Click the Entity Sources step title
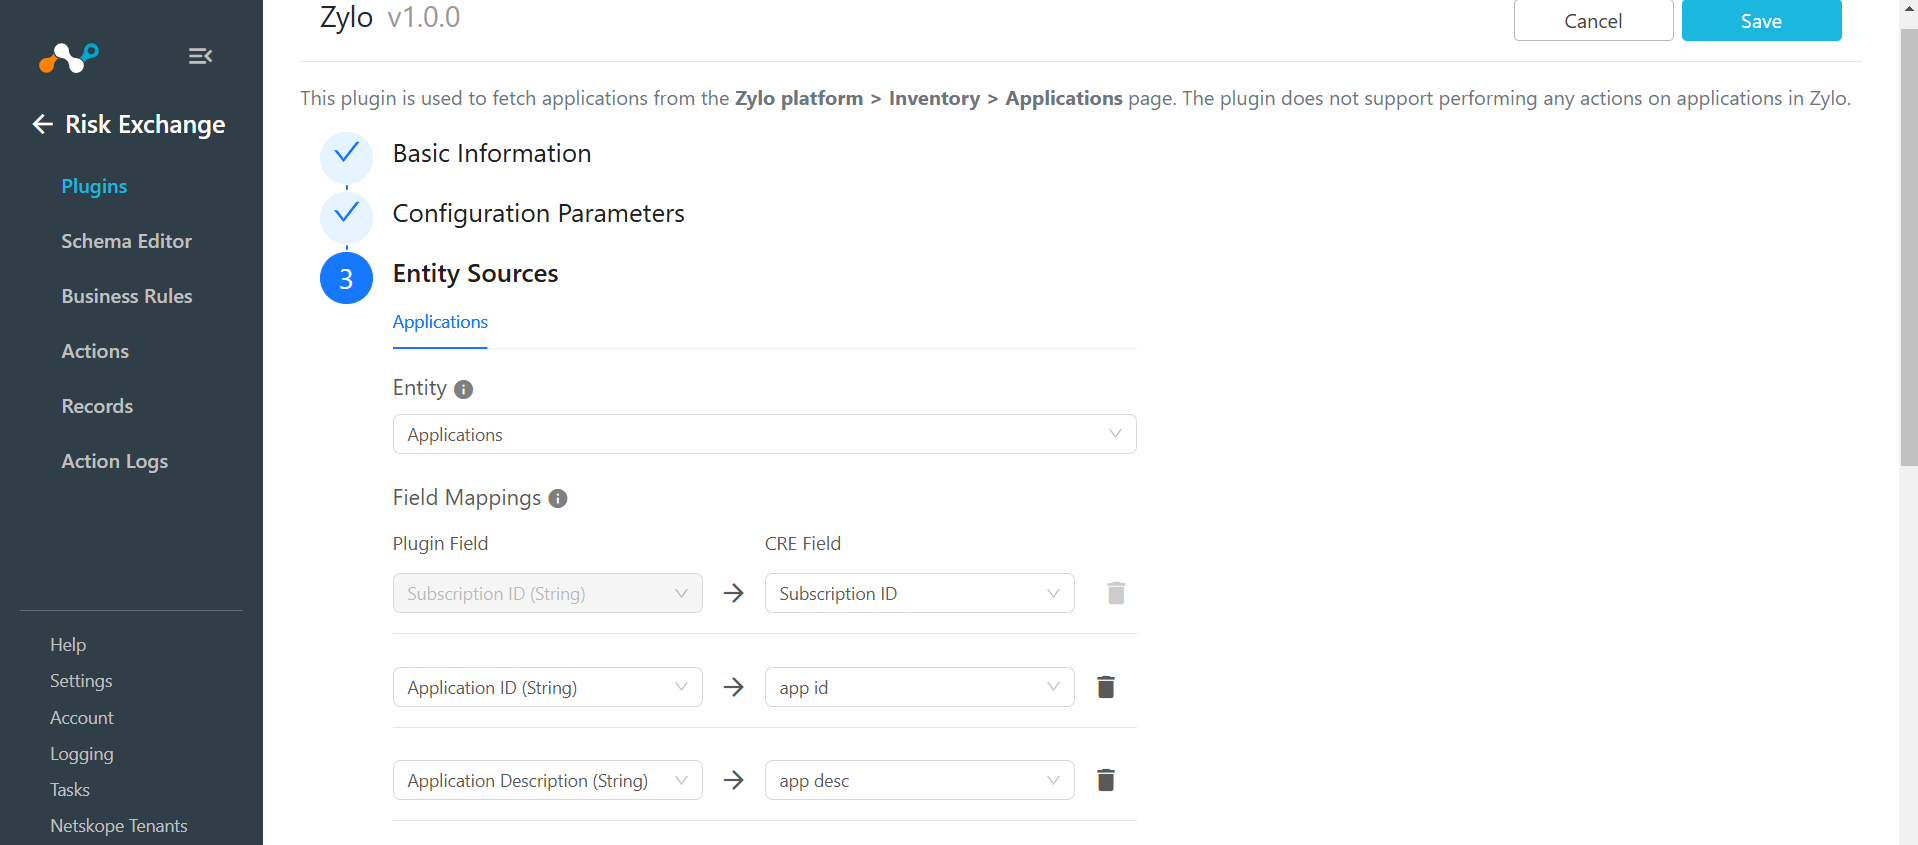 (476, 273)
